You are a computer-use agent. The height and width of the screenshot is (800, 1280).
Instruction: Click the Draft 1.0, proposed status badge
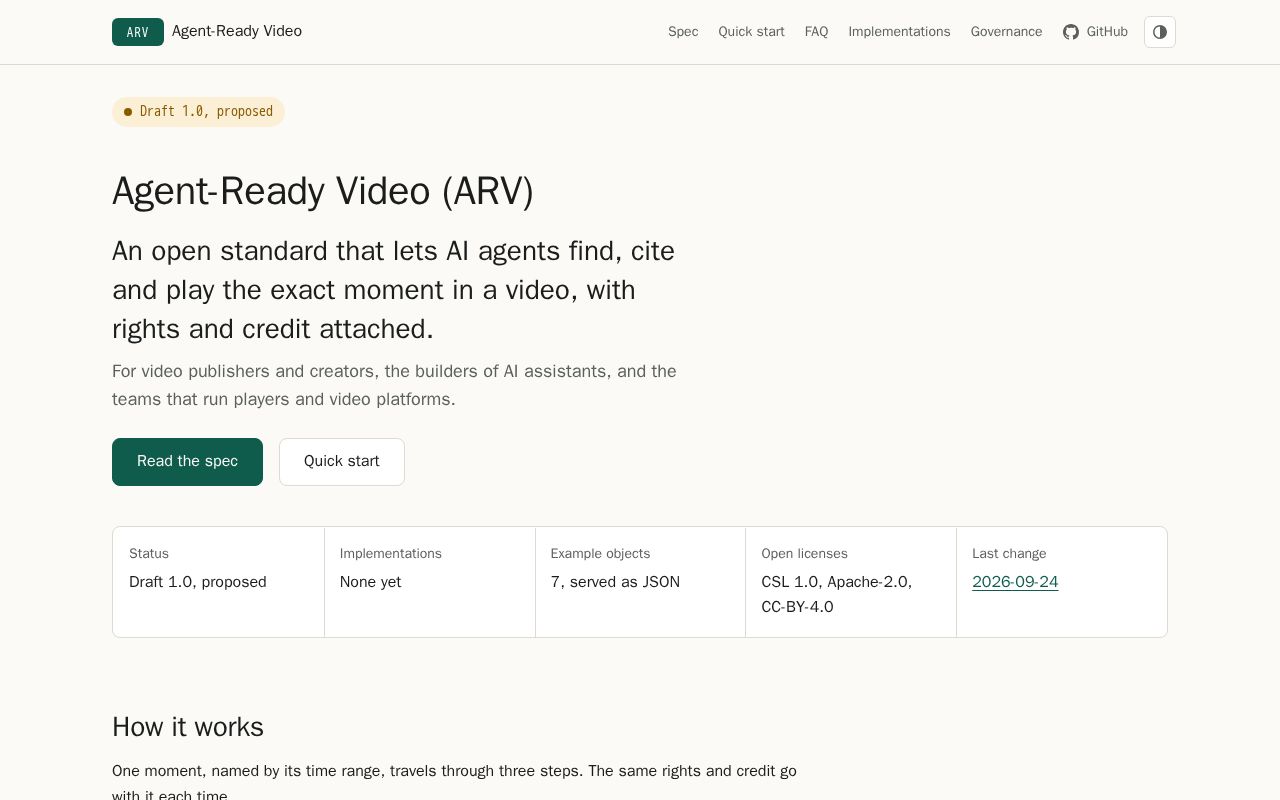[198, 112]
